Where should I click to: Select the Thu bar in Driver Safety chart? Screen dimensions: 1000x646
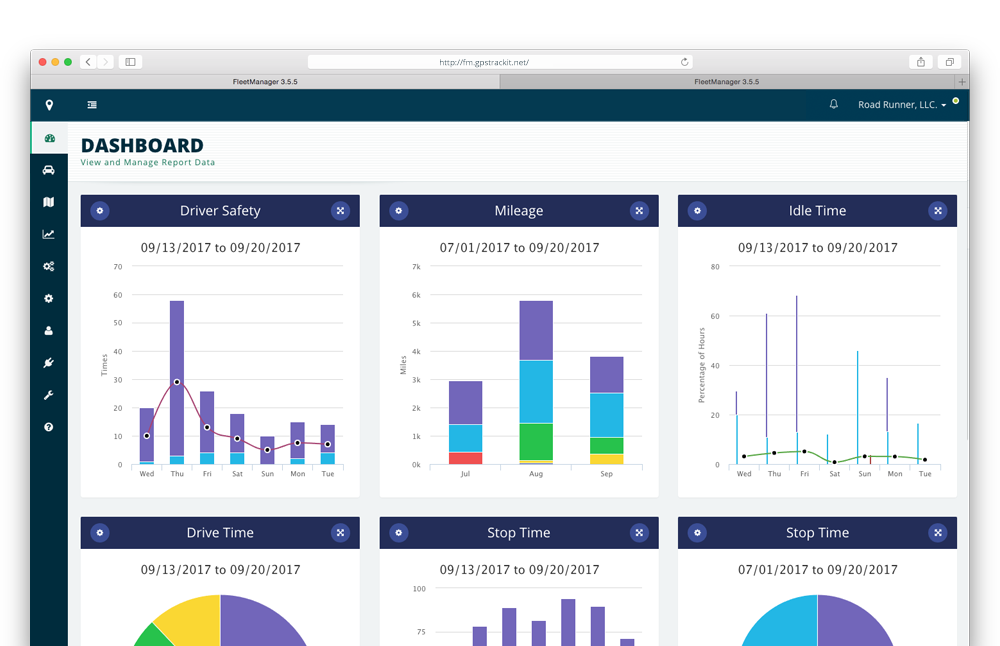(177, 382)
